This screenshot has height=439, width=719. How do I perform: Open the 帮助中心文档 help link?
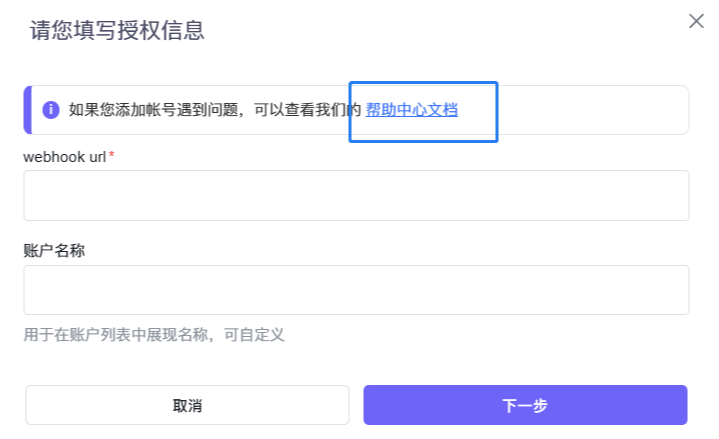(412, 110)
